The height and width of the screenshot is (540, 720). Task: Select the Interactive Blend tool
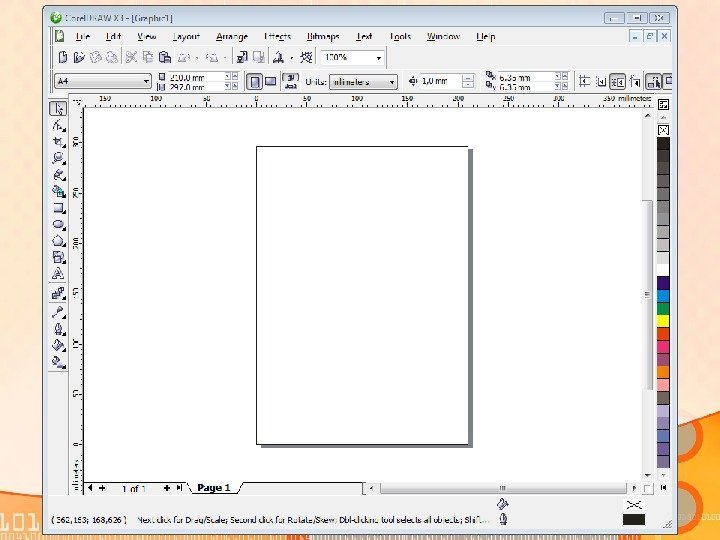58,293
